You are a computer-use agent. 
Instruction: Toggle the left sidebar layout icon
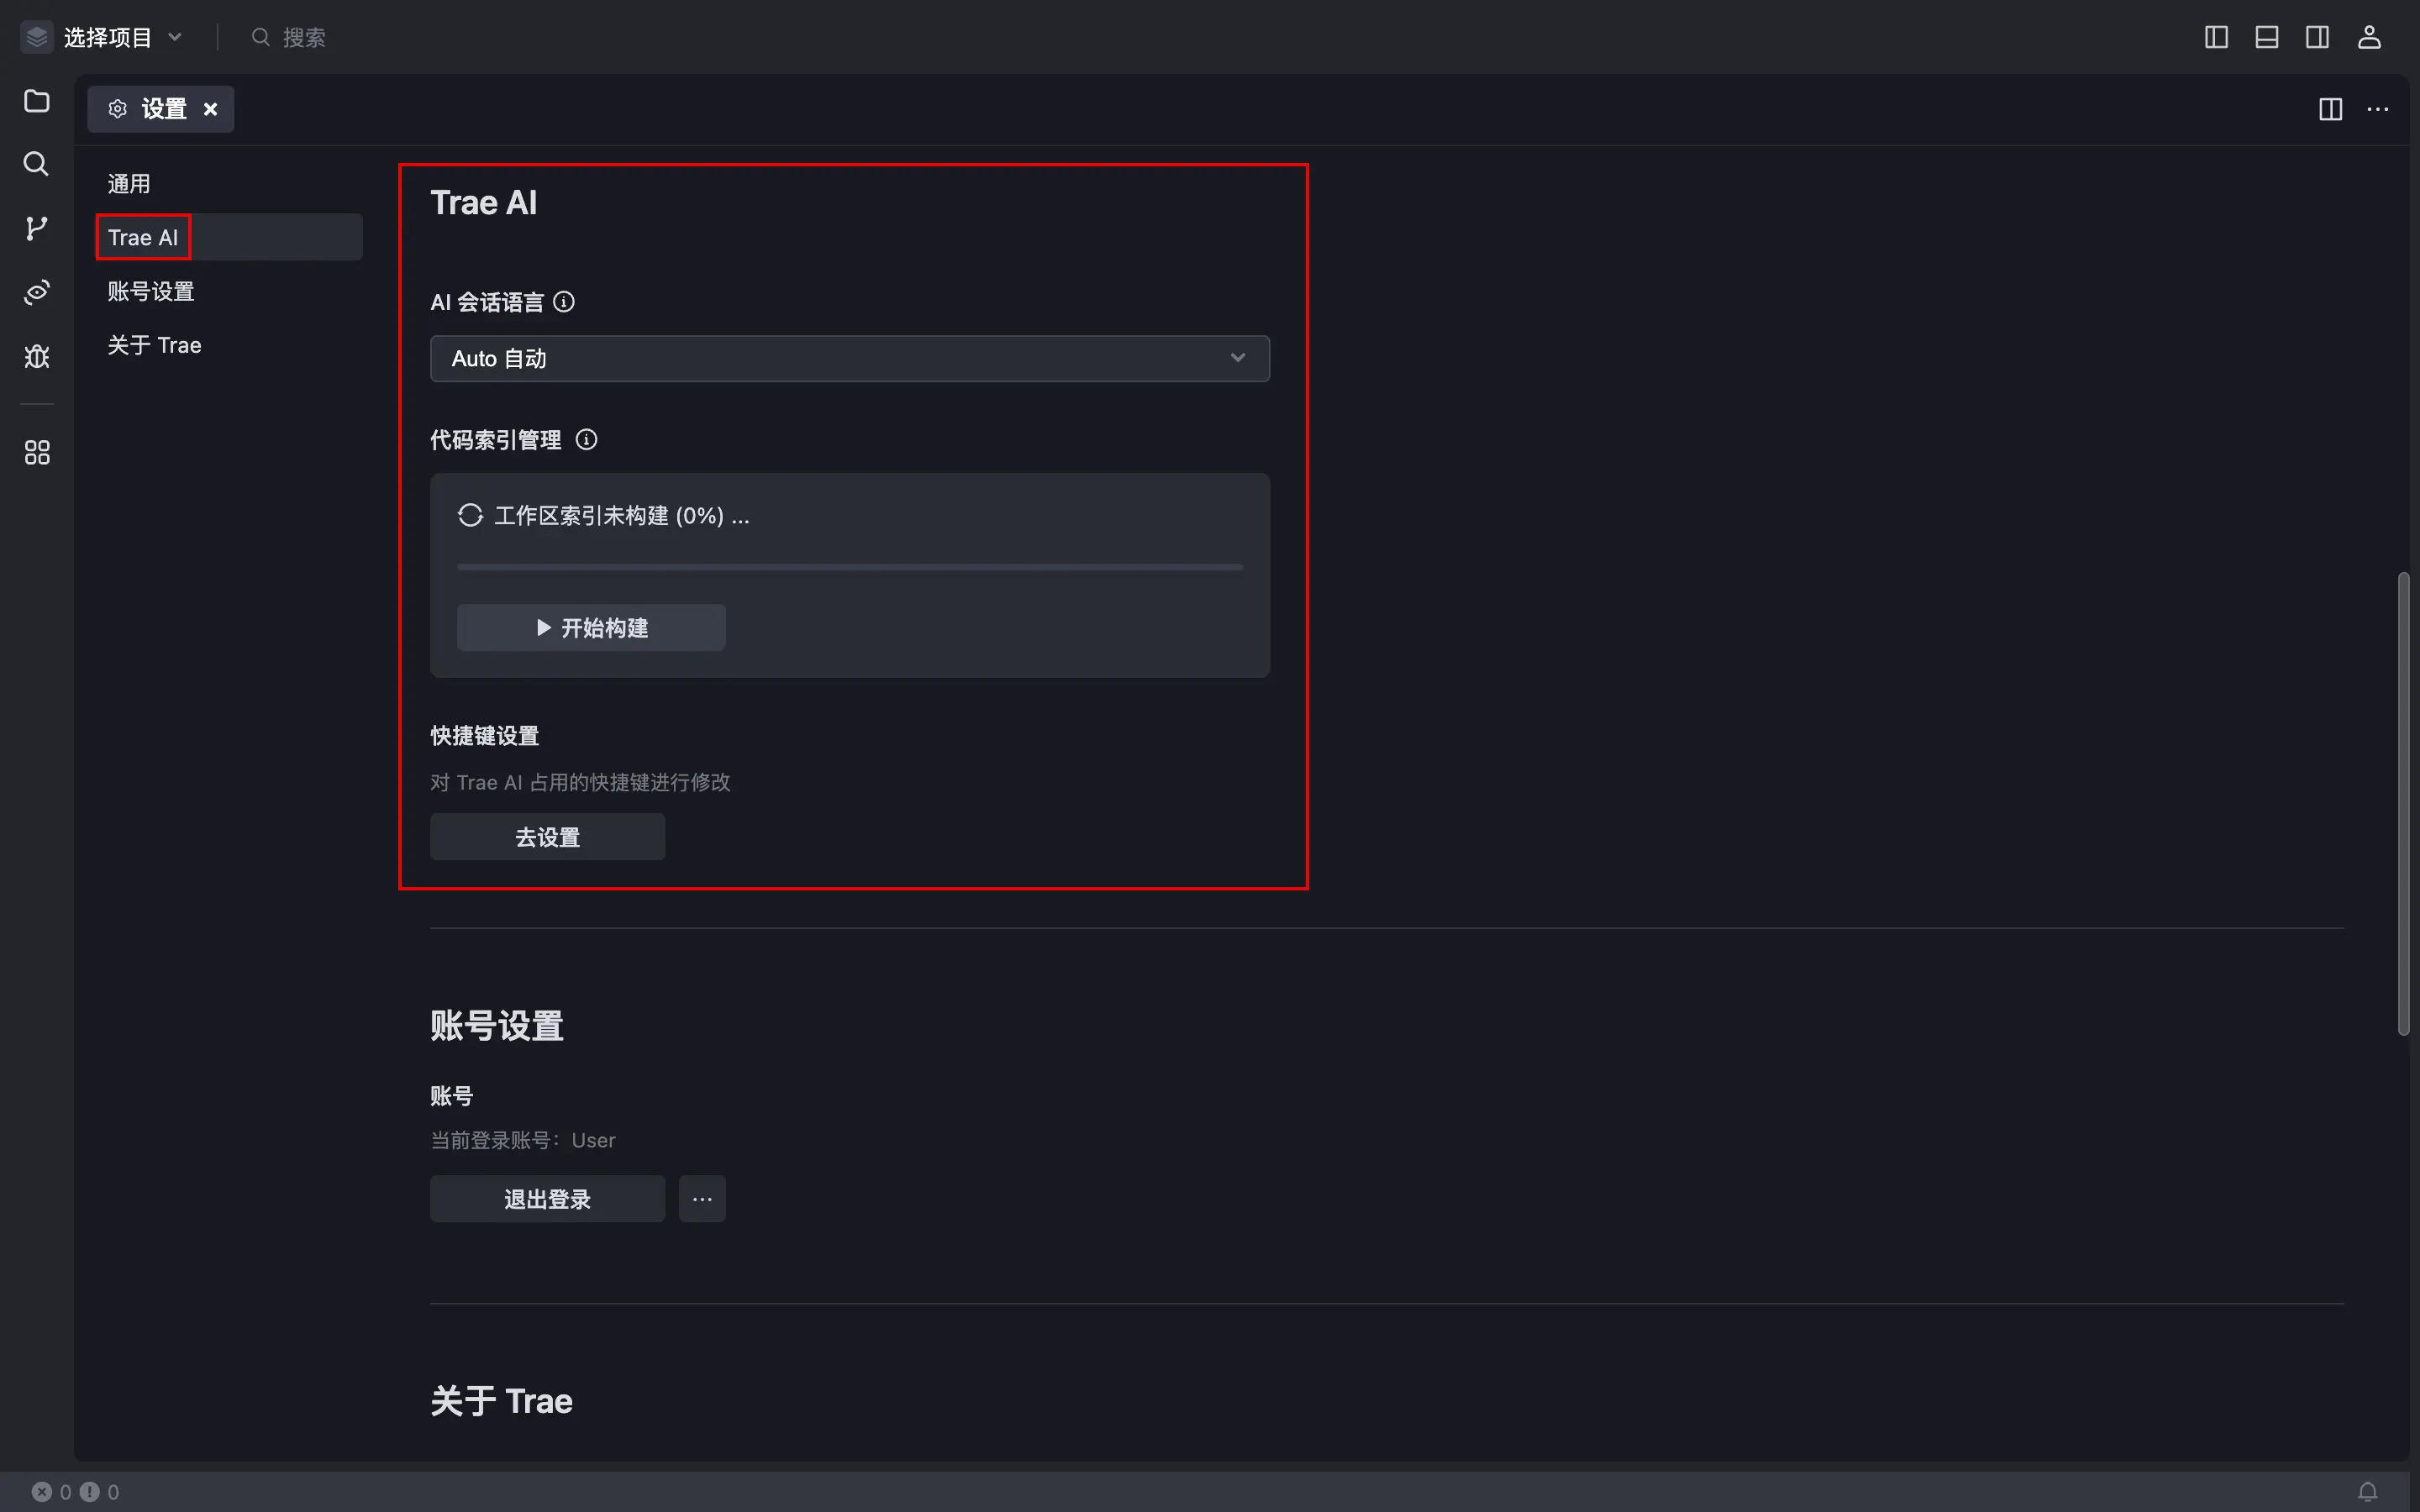2216,38
